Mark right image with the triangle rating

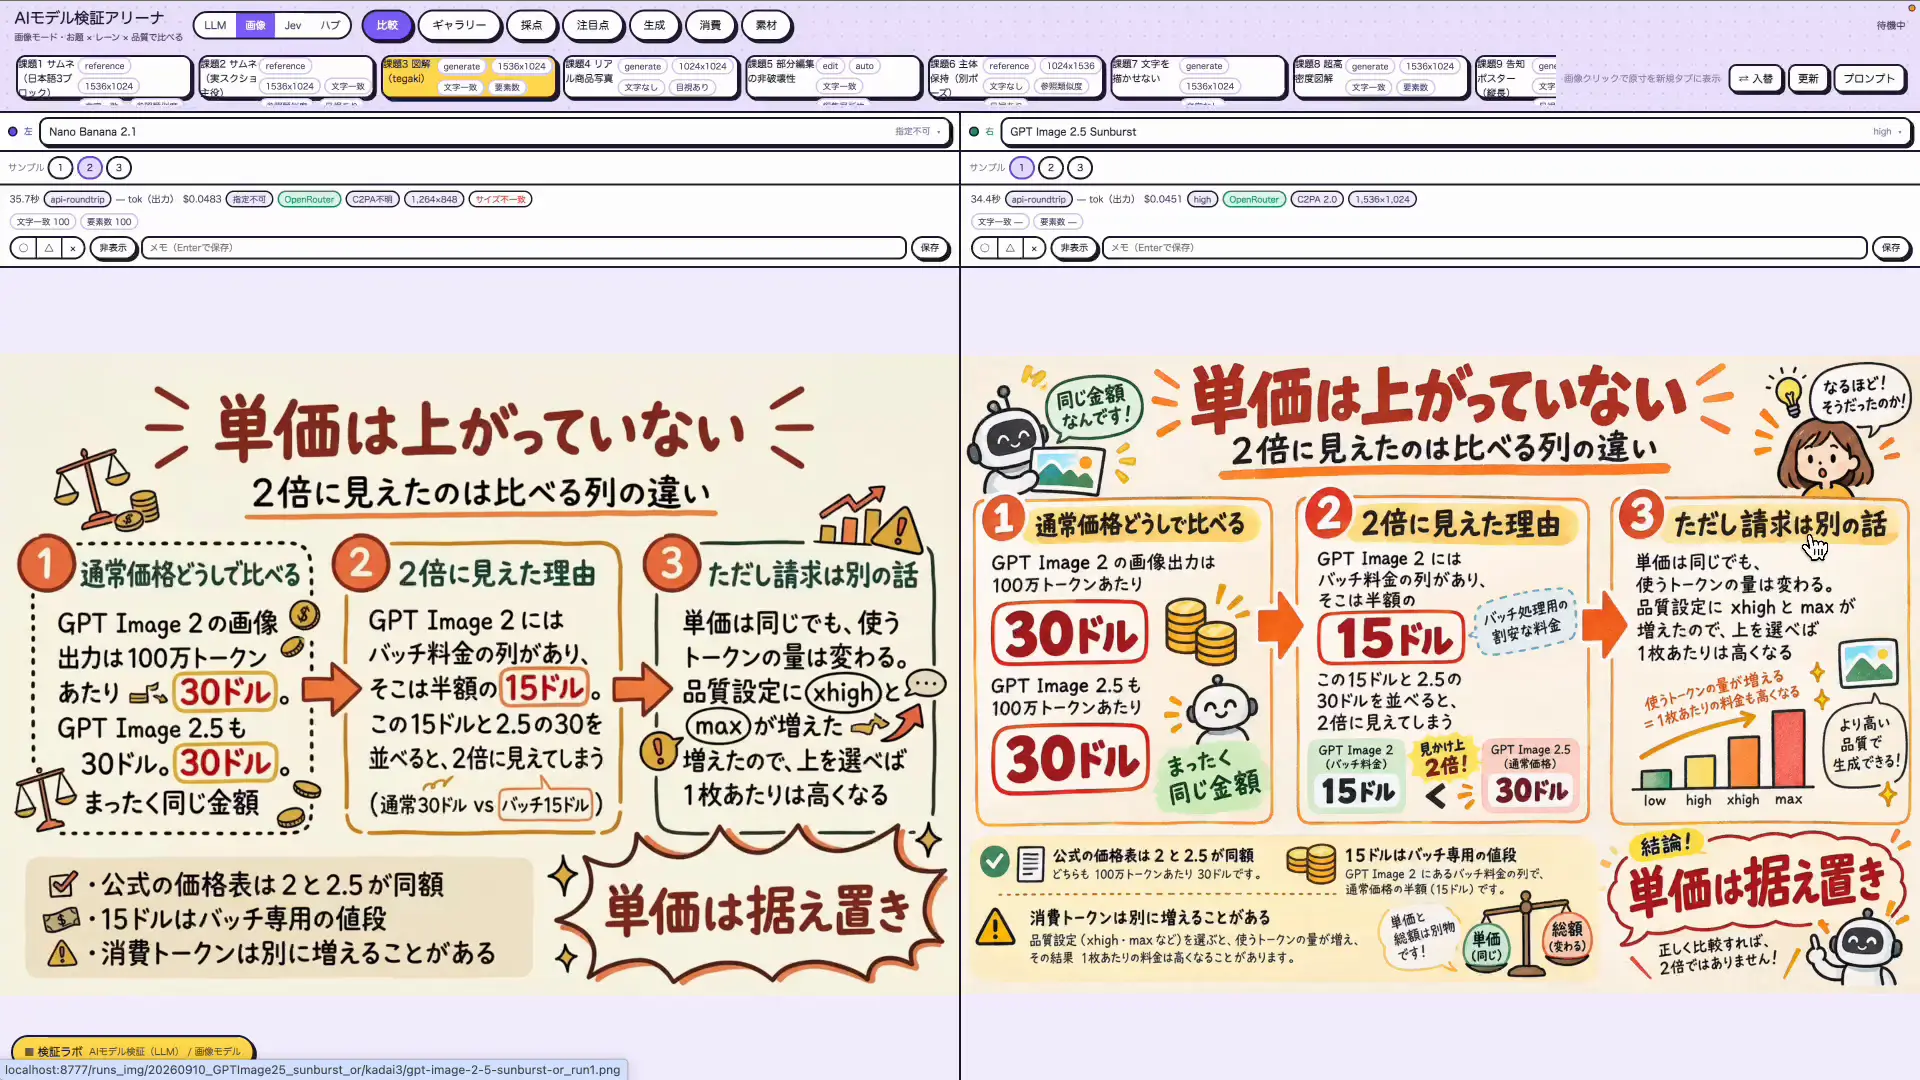1010,248
